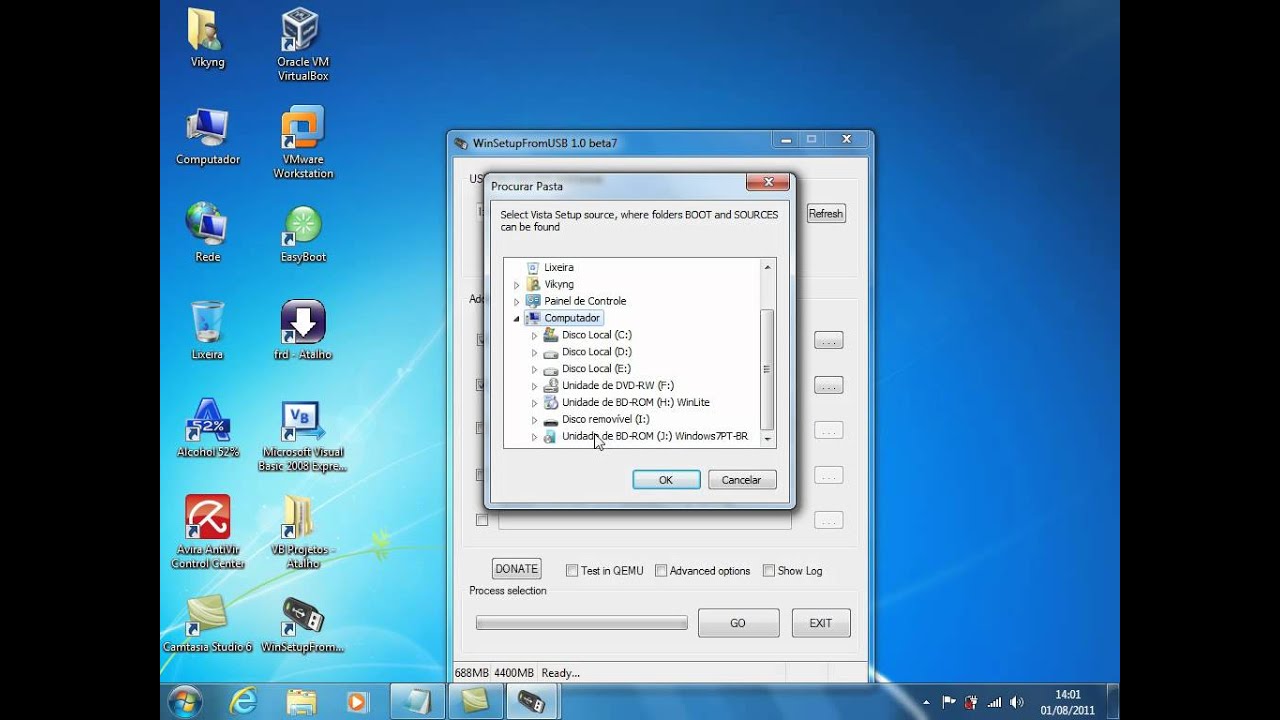The image size is (1280, 720).
Task: Select Disco Local (C:) drive icon
Action: [x=550, y=335]
